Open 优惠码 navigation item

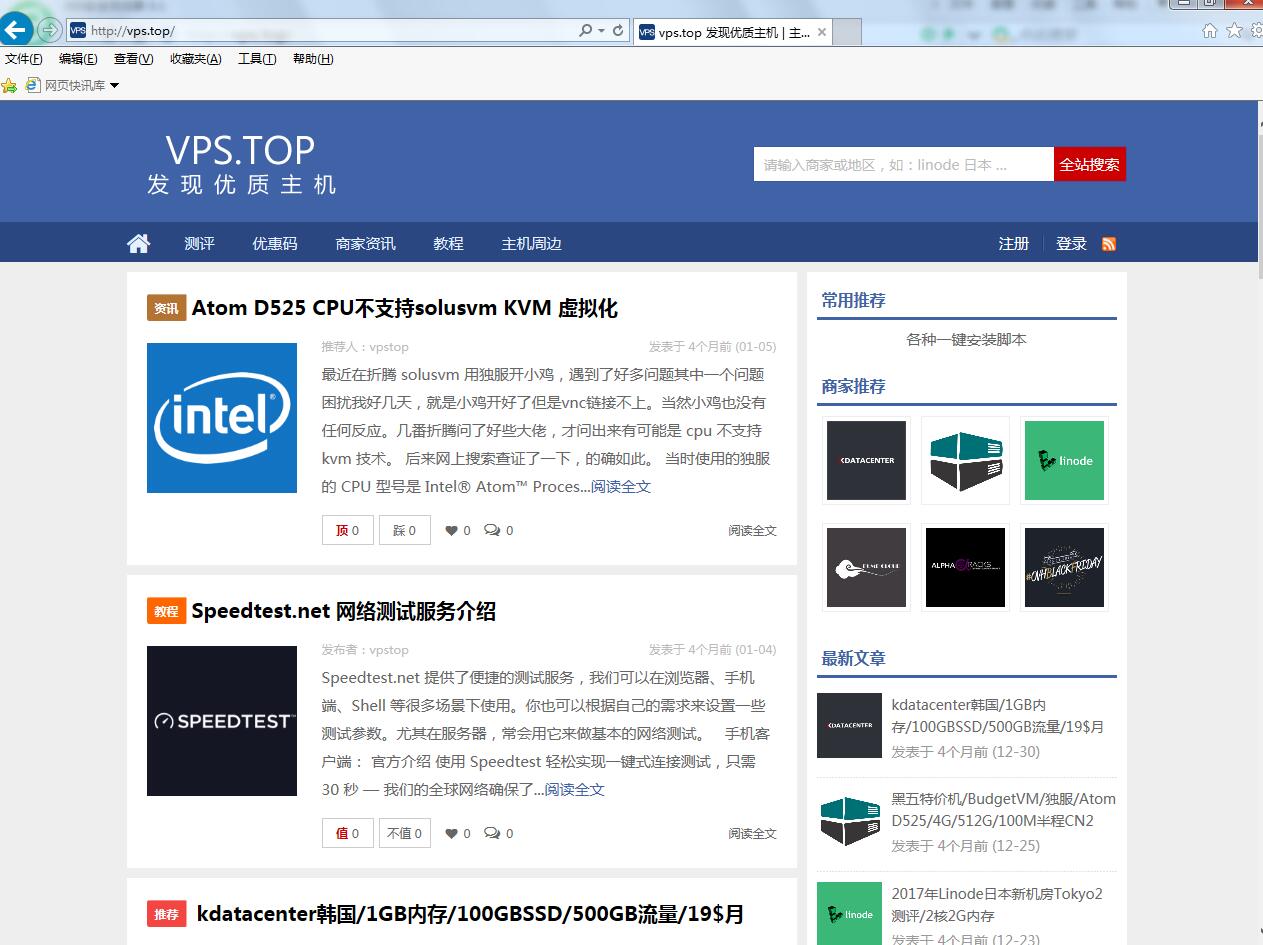pyautogui.click(x=275, y=243)
